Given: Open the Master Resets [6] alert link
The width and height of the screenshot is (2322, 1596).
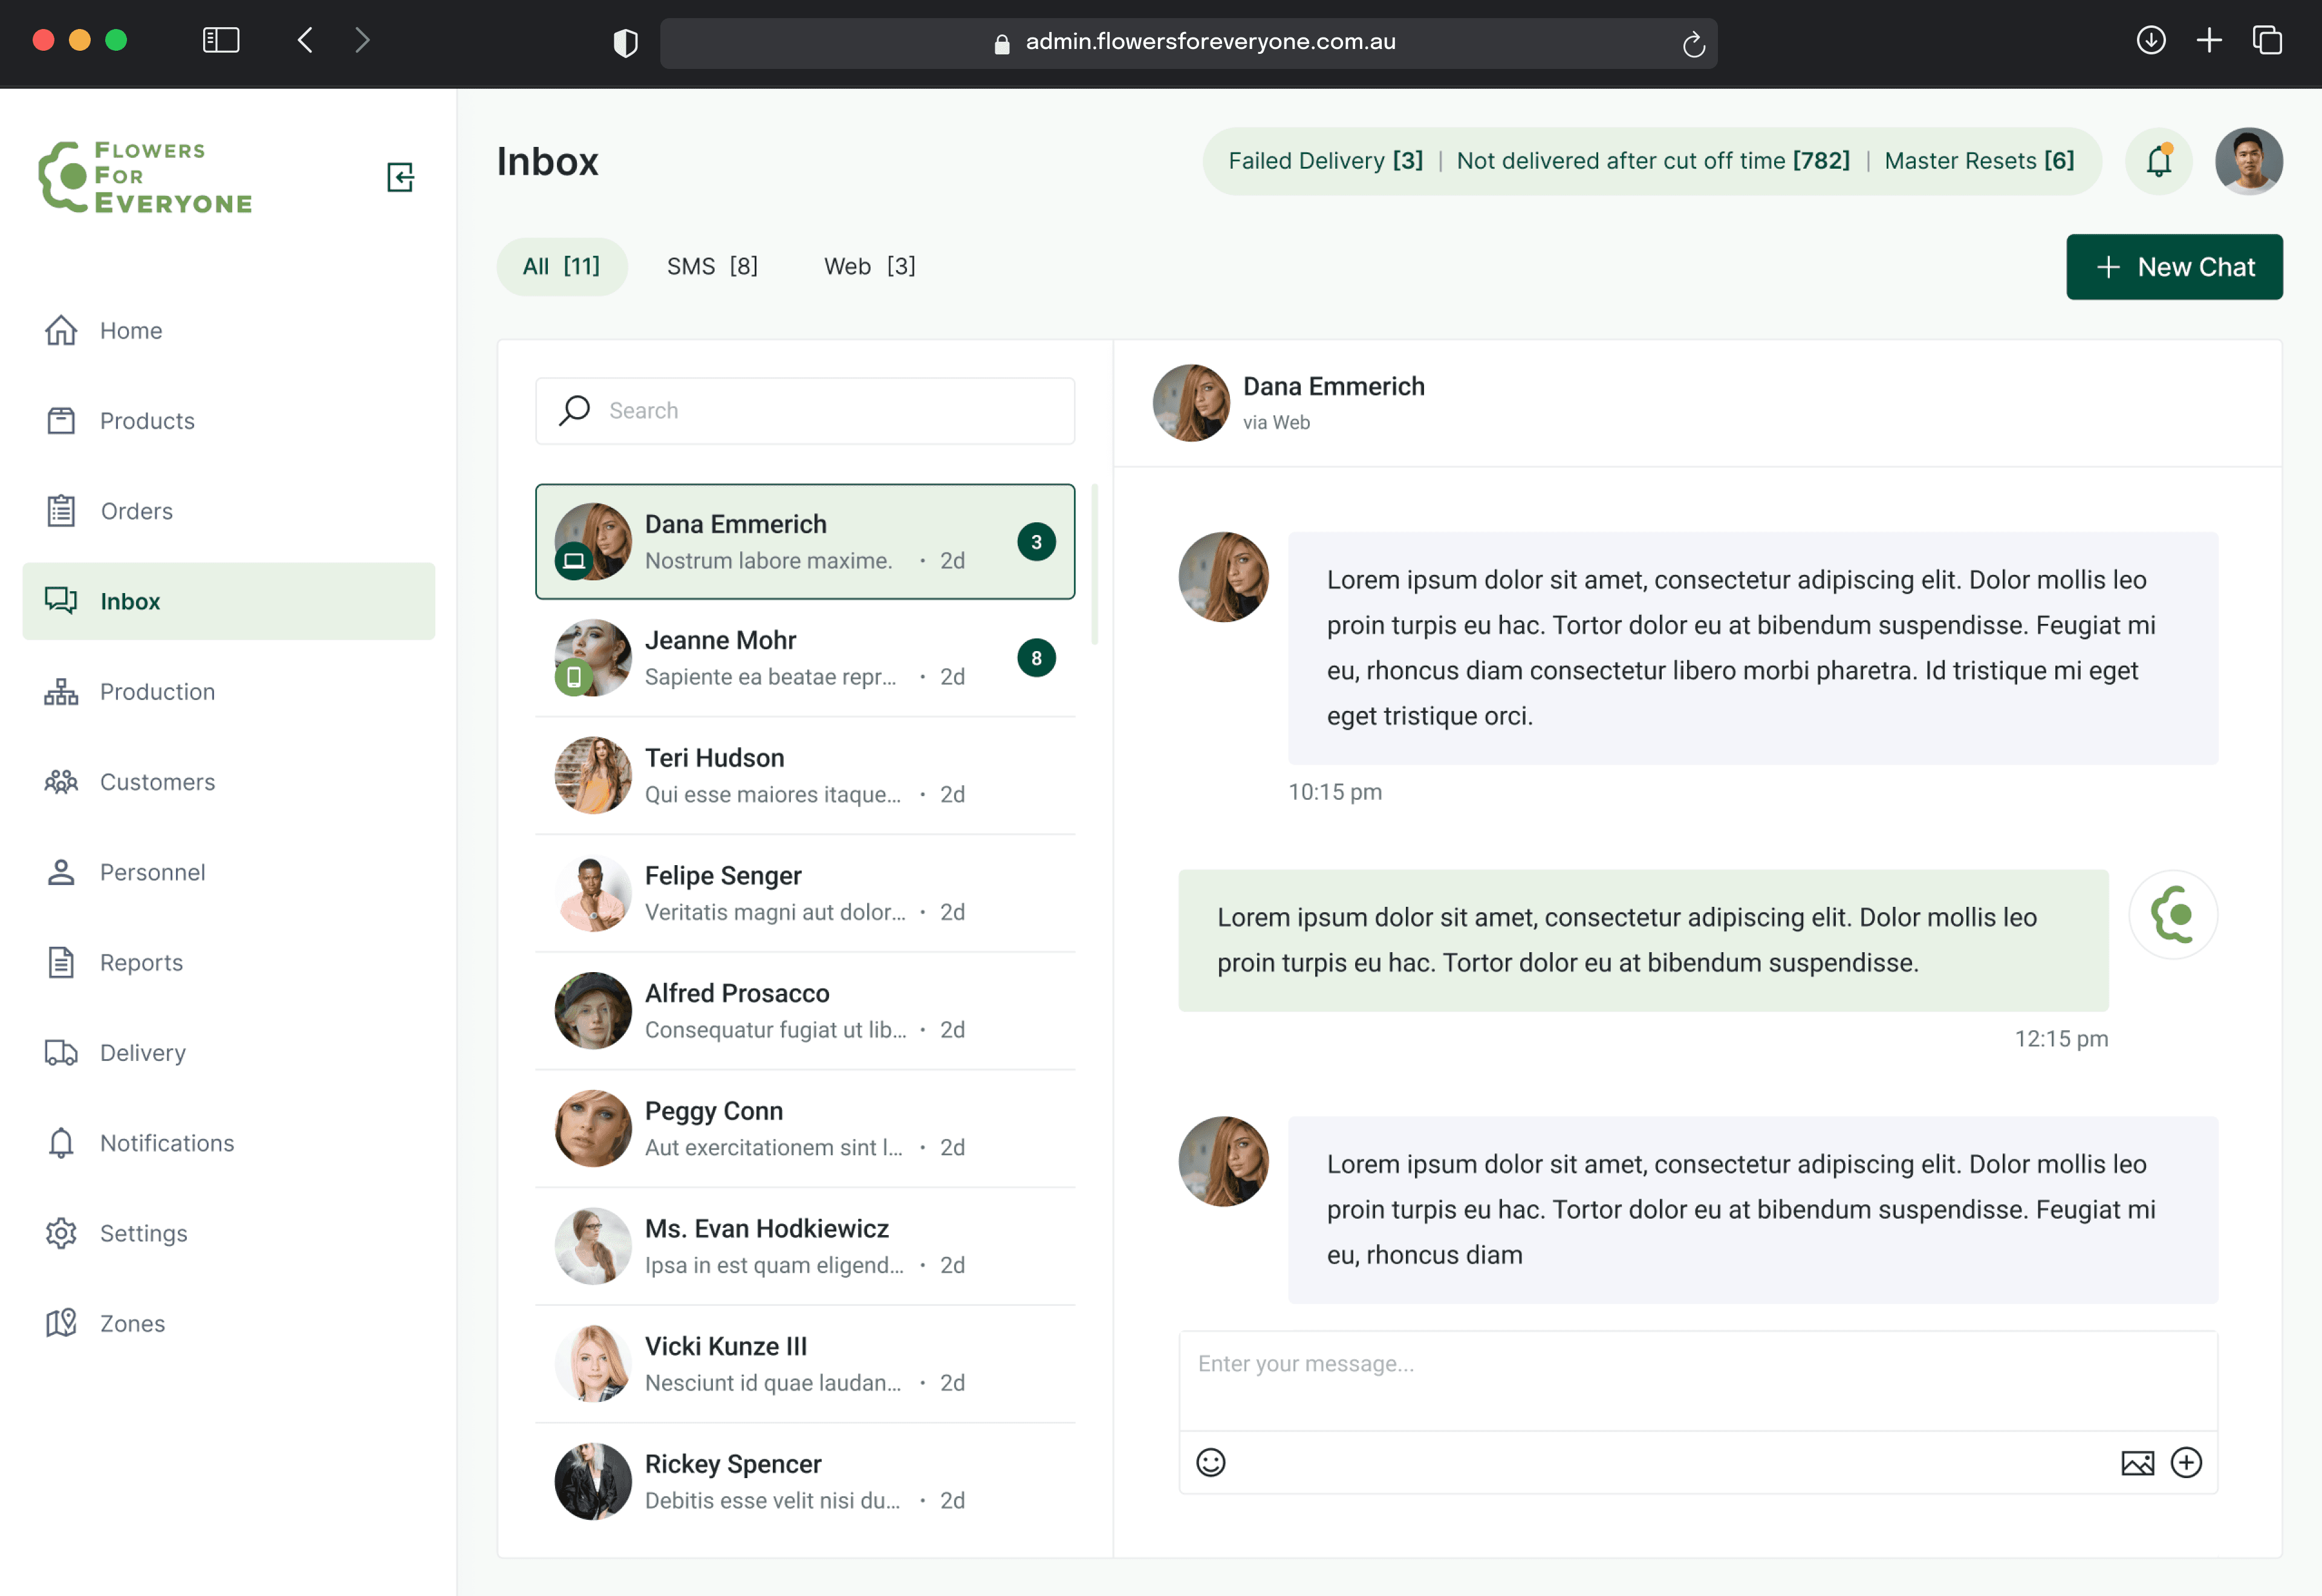Looking at the screenshot, I should click(1979, 161).
